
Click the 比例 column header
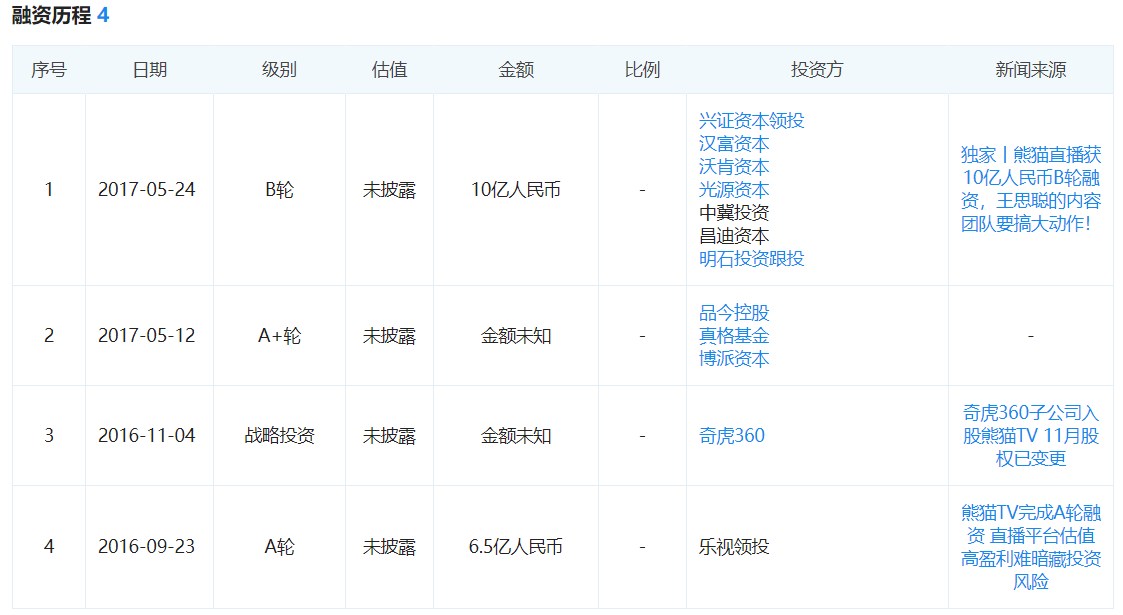pos(642,69)
